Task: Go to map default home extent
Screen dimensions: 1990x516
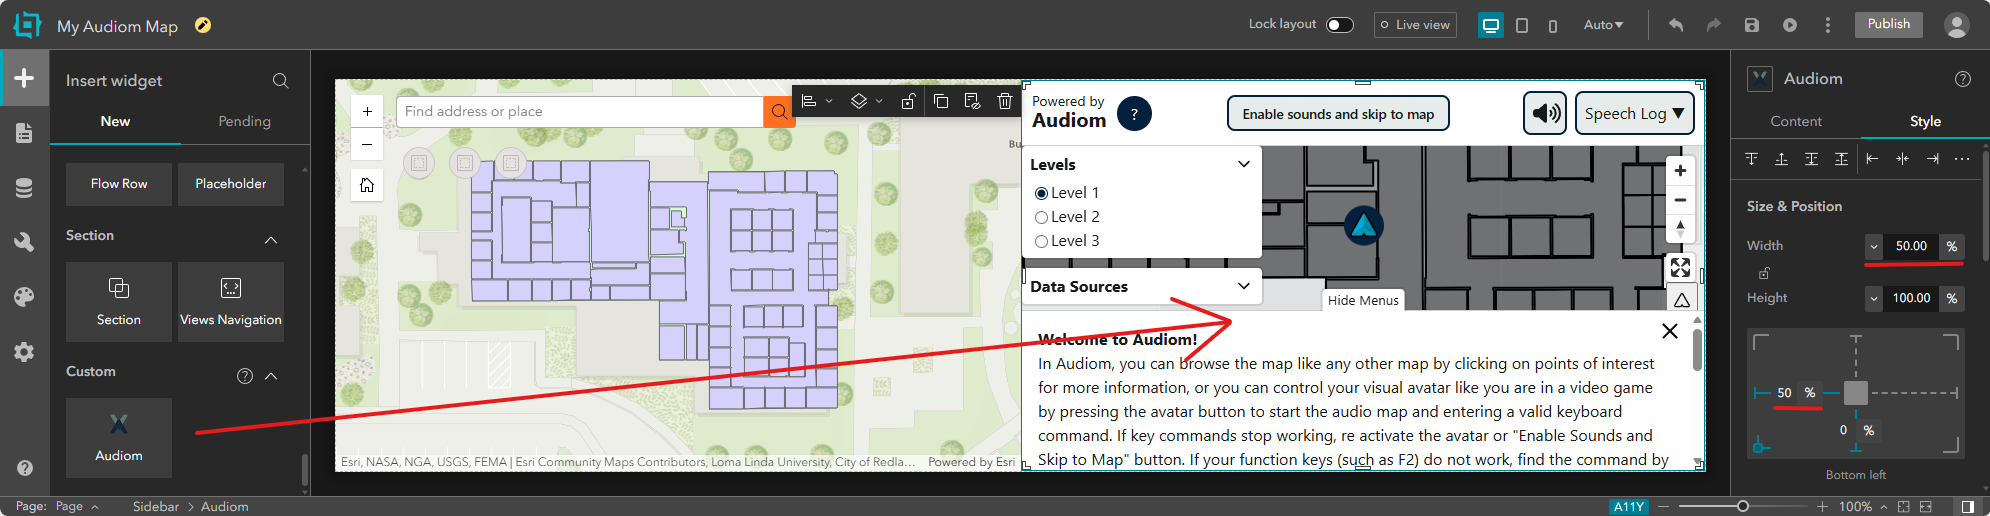Action: (367, 185)
